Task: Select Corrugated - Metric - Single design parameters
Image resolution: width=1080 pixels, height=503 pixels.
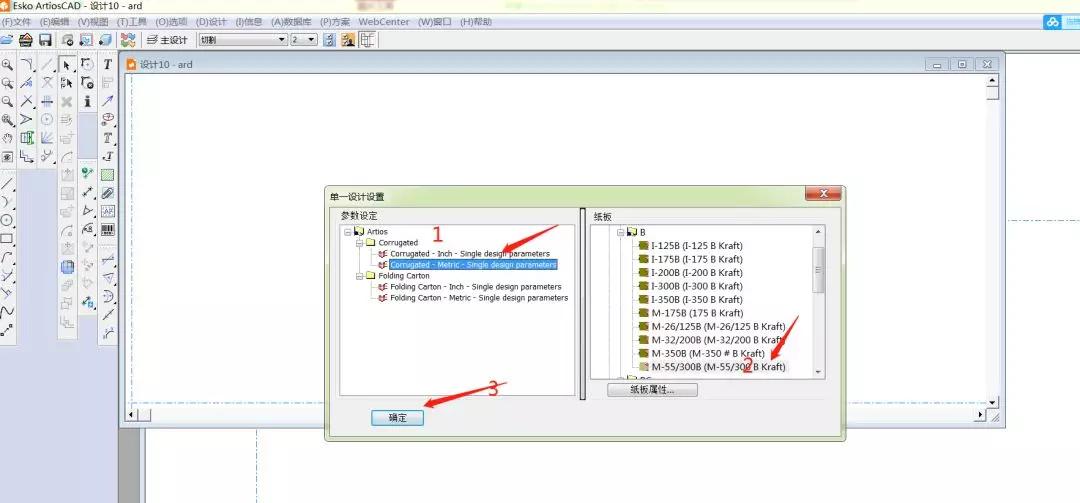Action: click(473, 265)
